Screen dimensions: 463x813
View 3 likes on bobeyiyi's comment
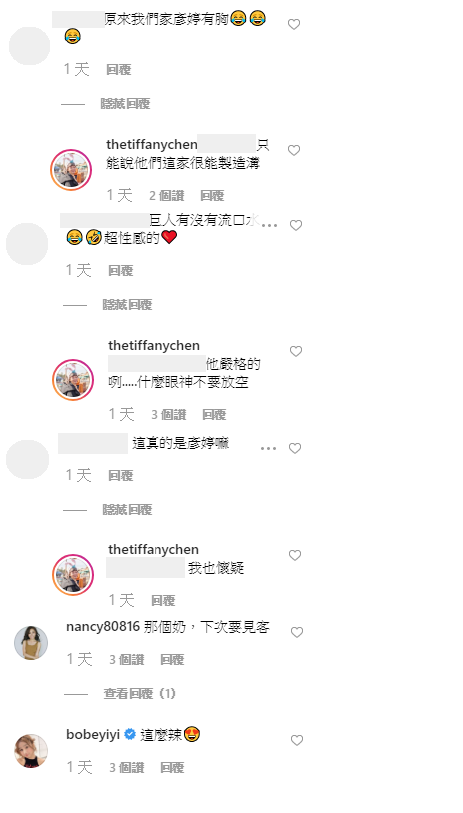(127, 767)
